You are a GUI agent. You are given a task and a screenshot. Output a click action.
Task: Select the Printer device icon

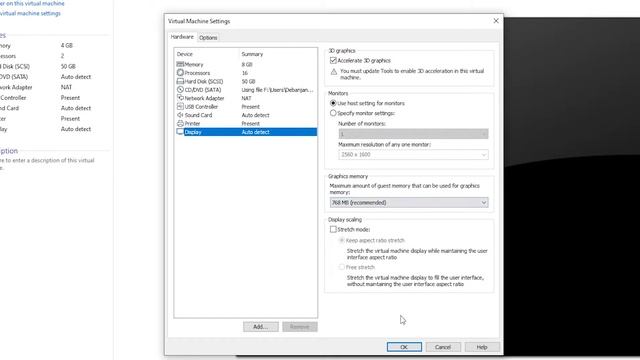[180, 123]
